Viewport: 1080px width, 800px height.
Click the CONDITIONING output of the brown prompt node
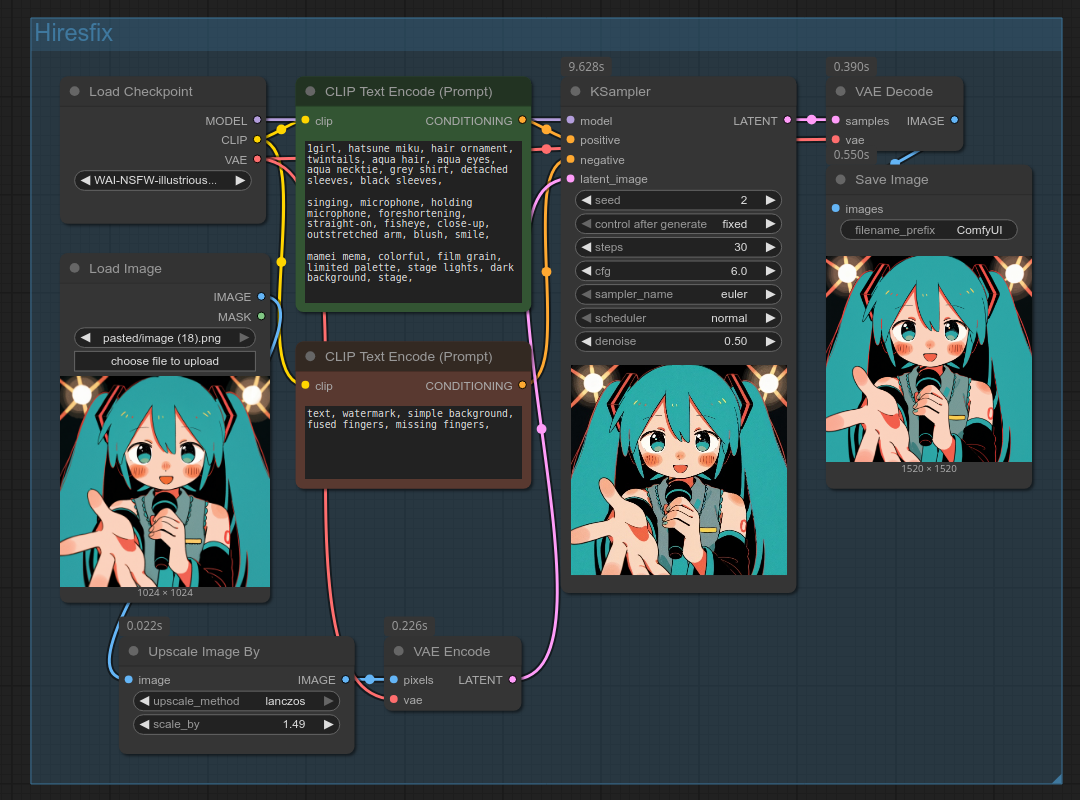522,385
